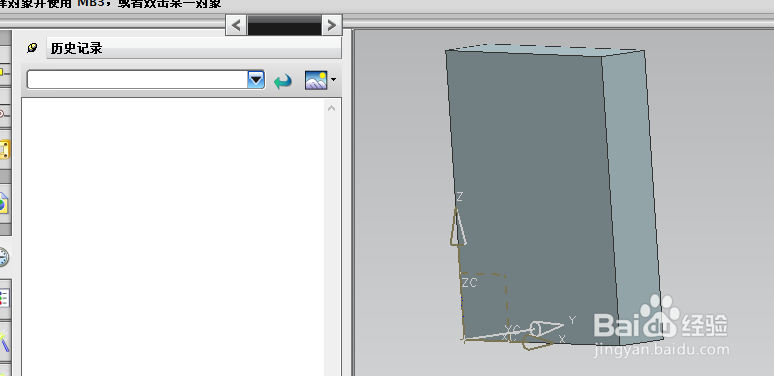The height and width of the screenshot is (376, 774).
Task: Open the history combo box dropdown arrow
Action: 256,79
